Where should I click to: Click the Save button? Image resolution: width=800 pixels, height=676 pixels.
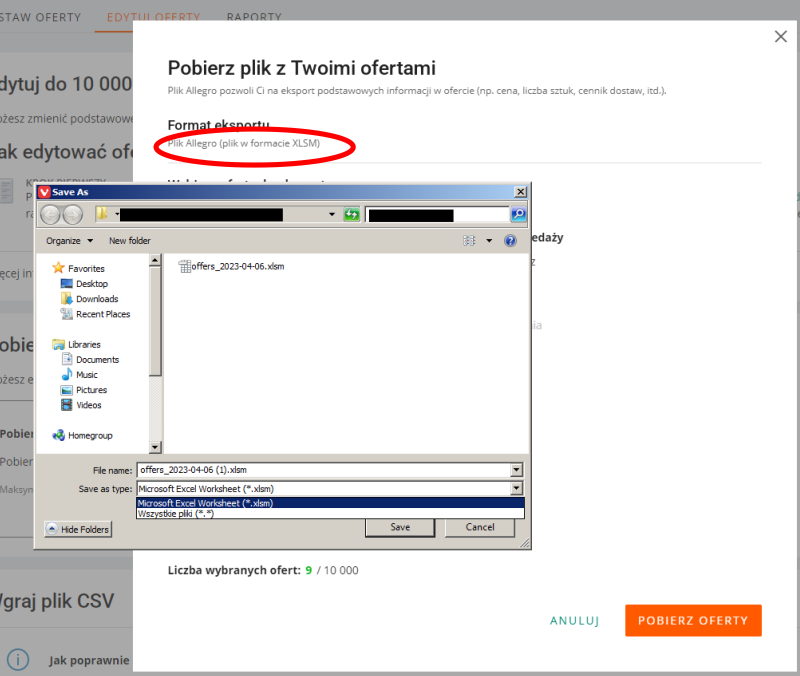click(x=400, y=528)
